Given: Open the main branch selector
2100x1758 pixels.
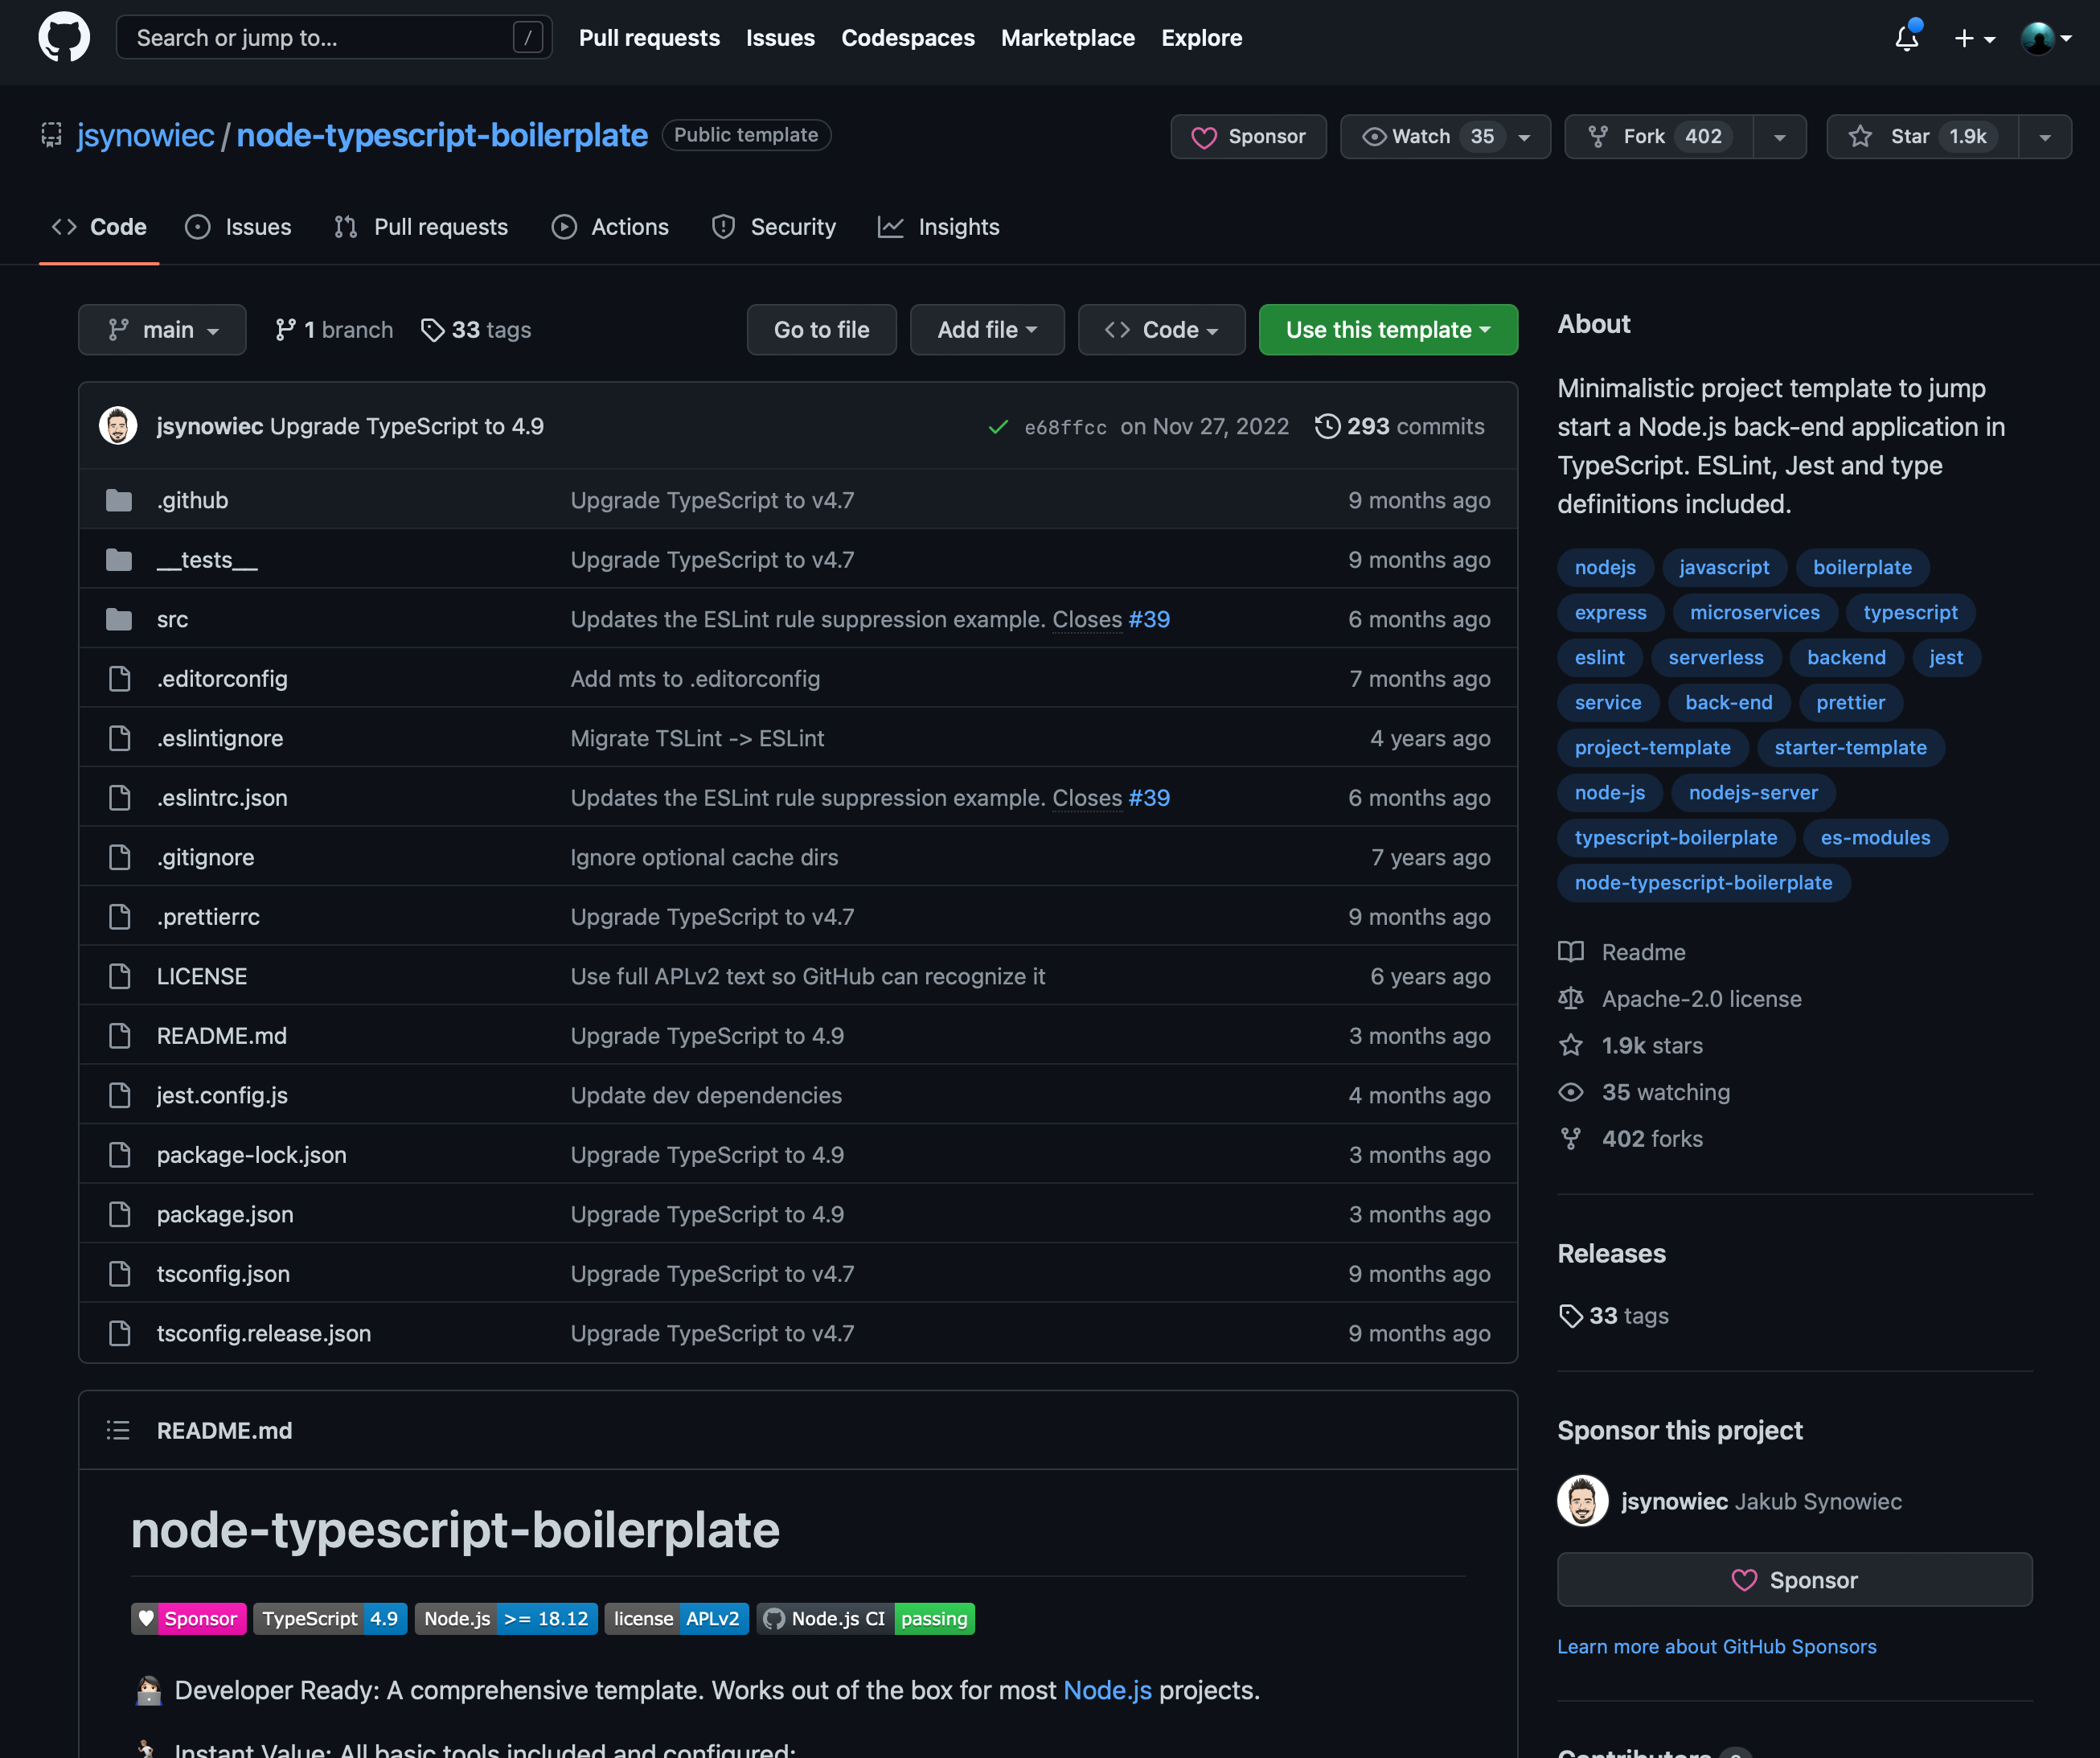Looking at the screenshot, I should 162,330.
